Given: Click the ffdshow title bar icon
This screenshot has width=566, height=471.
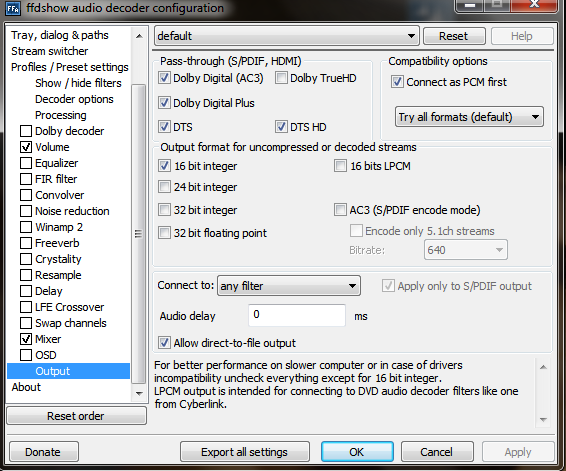Looking at the screenshot, I should click(13, 9).
